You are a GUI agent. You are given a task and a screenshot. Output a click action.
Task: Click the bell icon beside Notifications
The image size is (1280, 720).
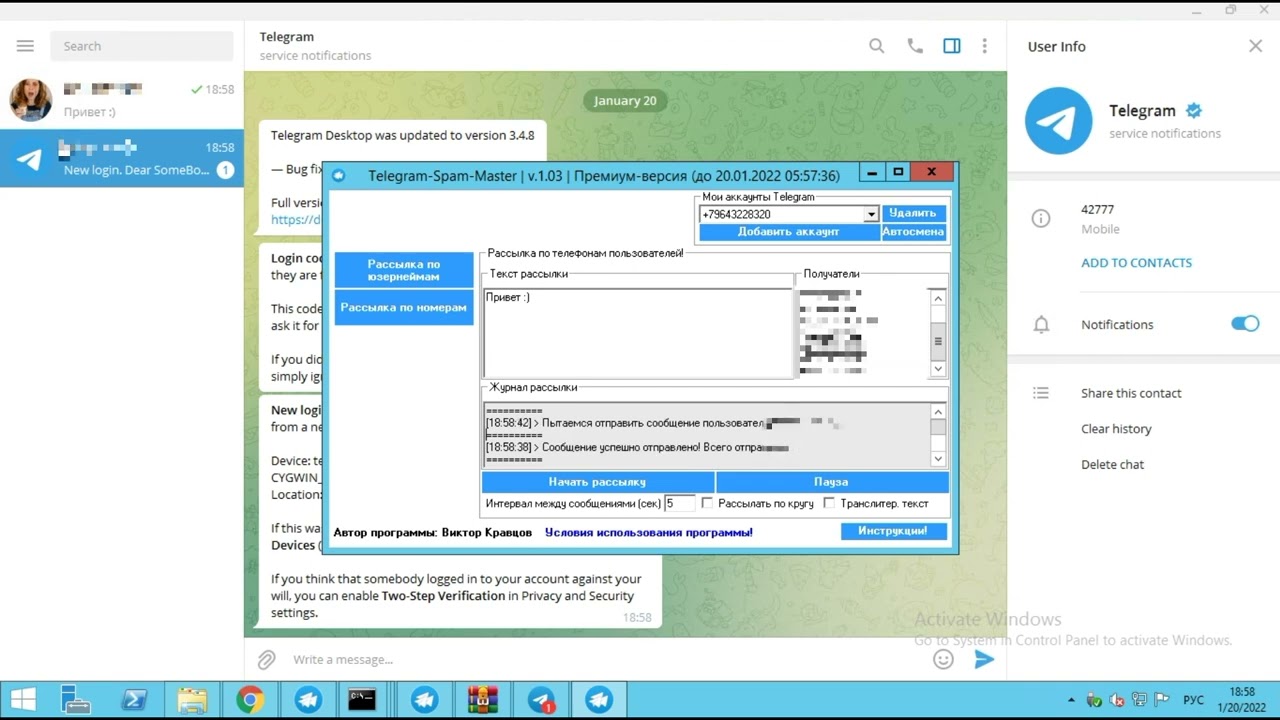click(x=1041, y=324)
